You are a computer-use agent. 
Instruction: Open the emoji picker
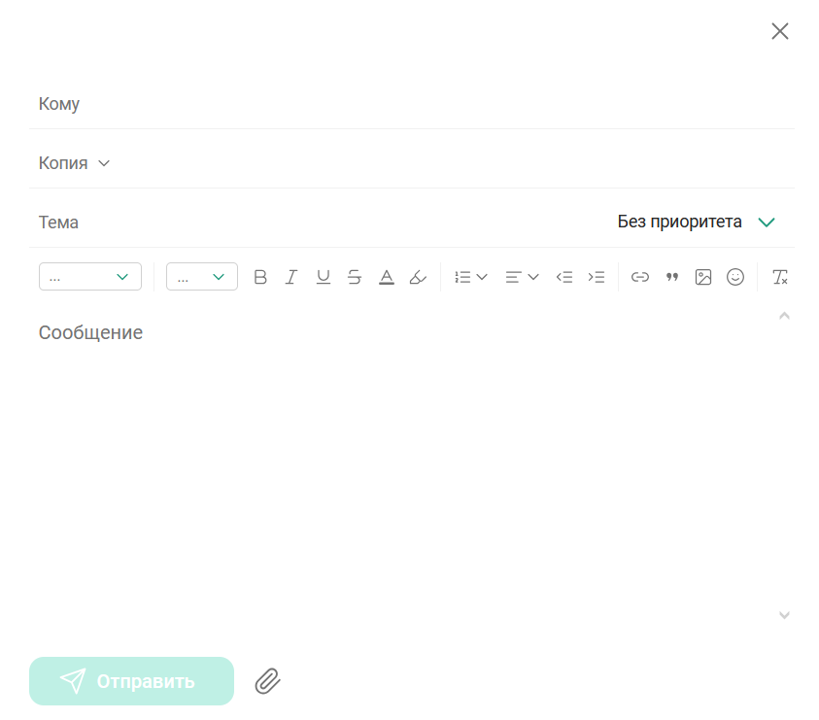tap(735, 277)
